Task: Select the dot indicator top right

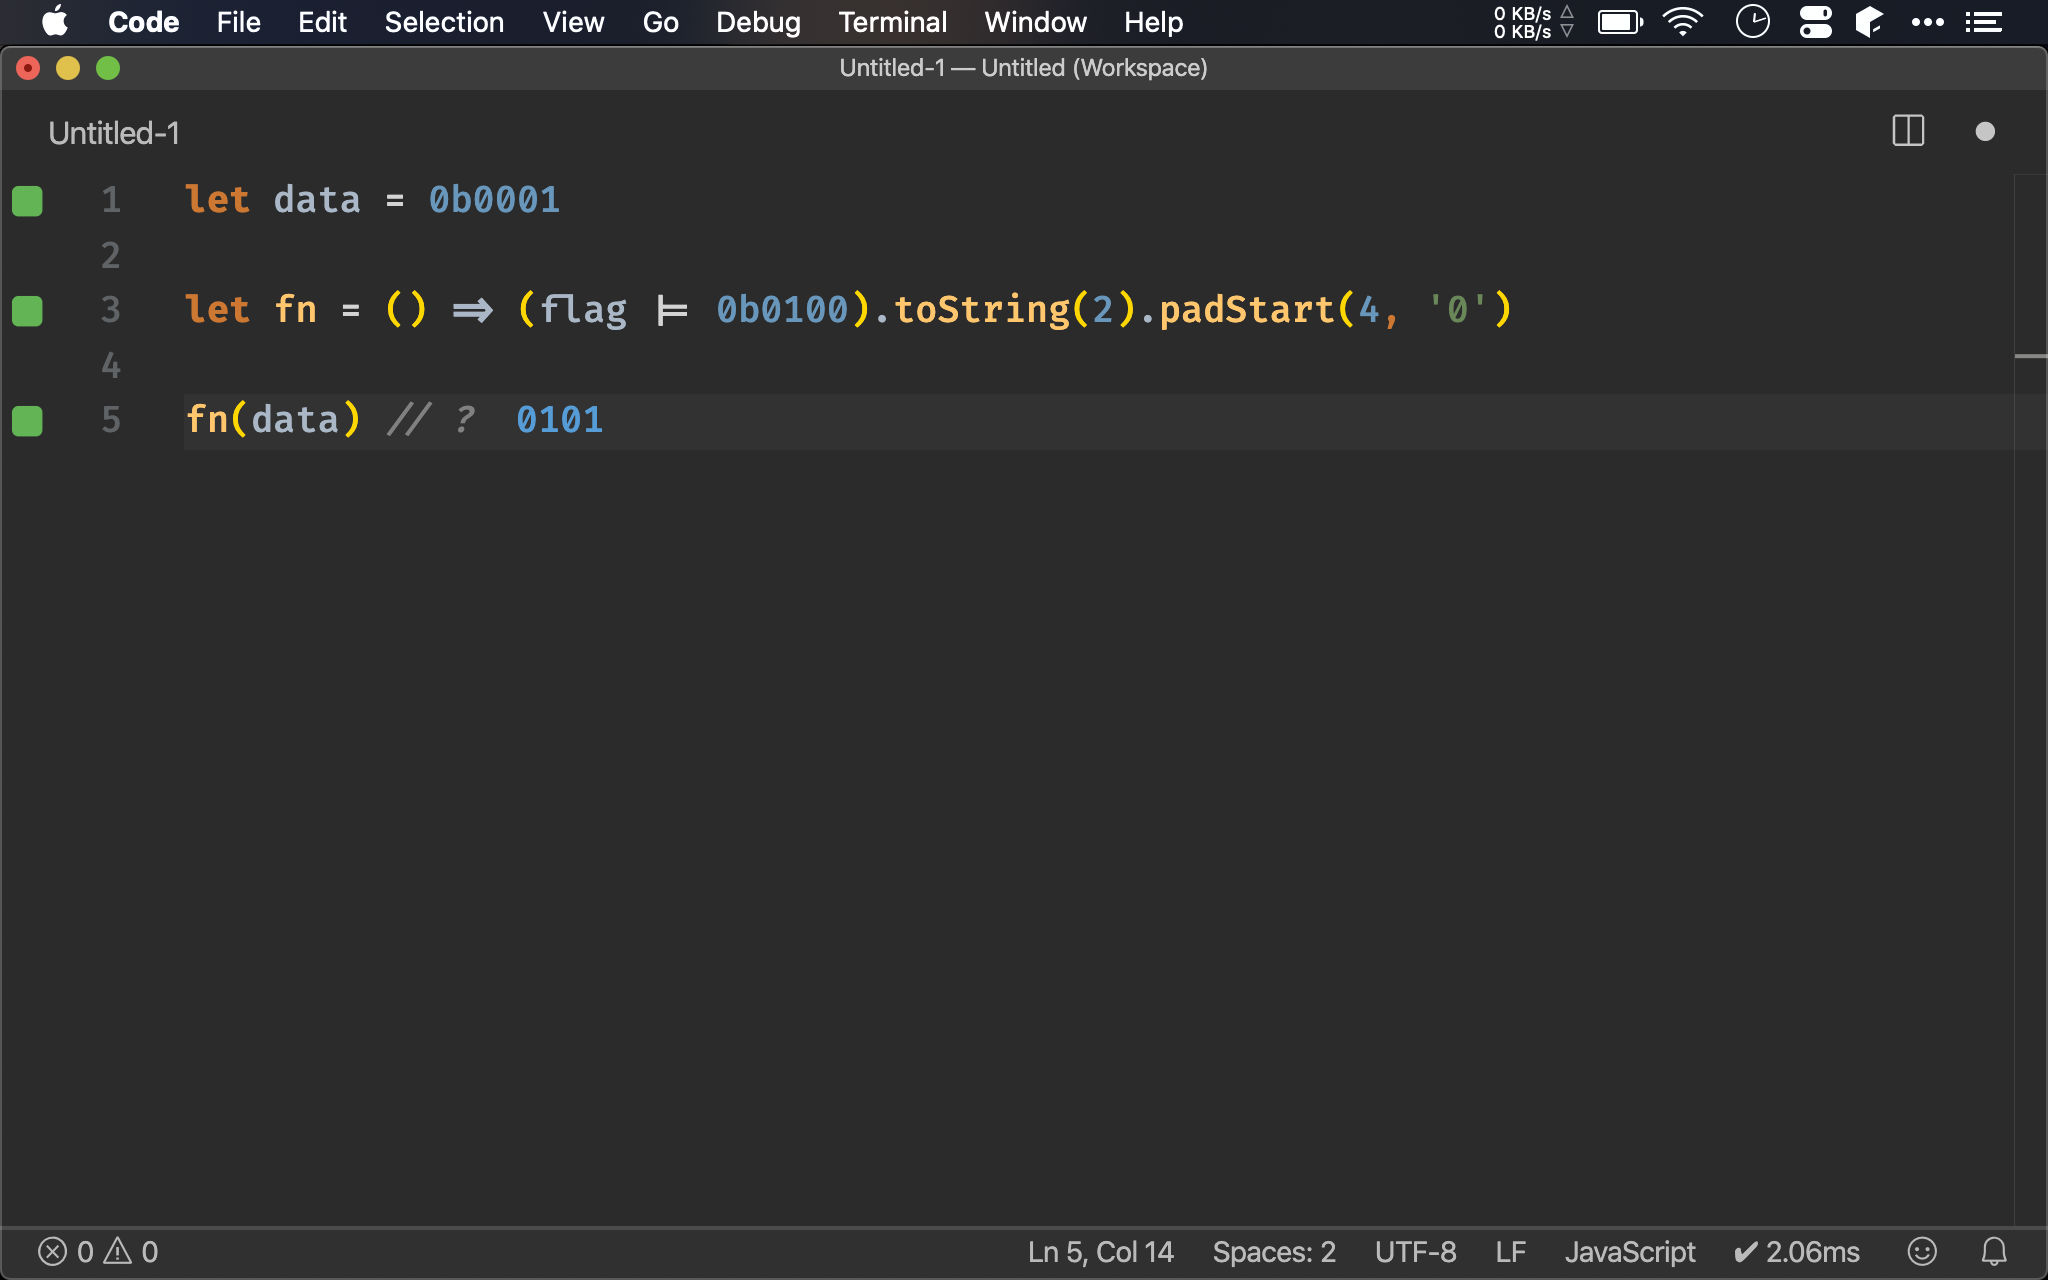Action: [1985, 131]
